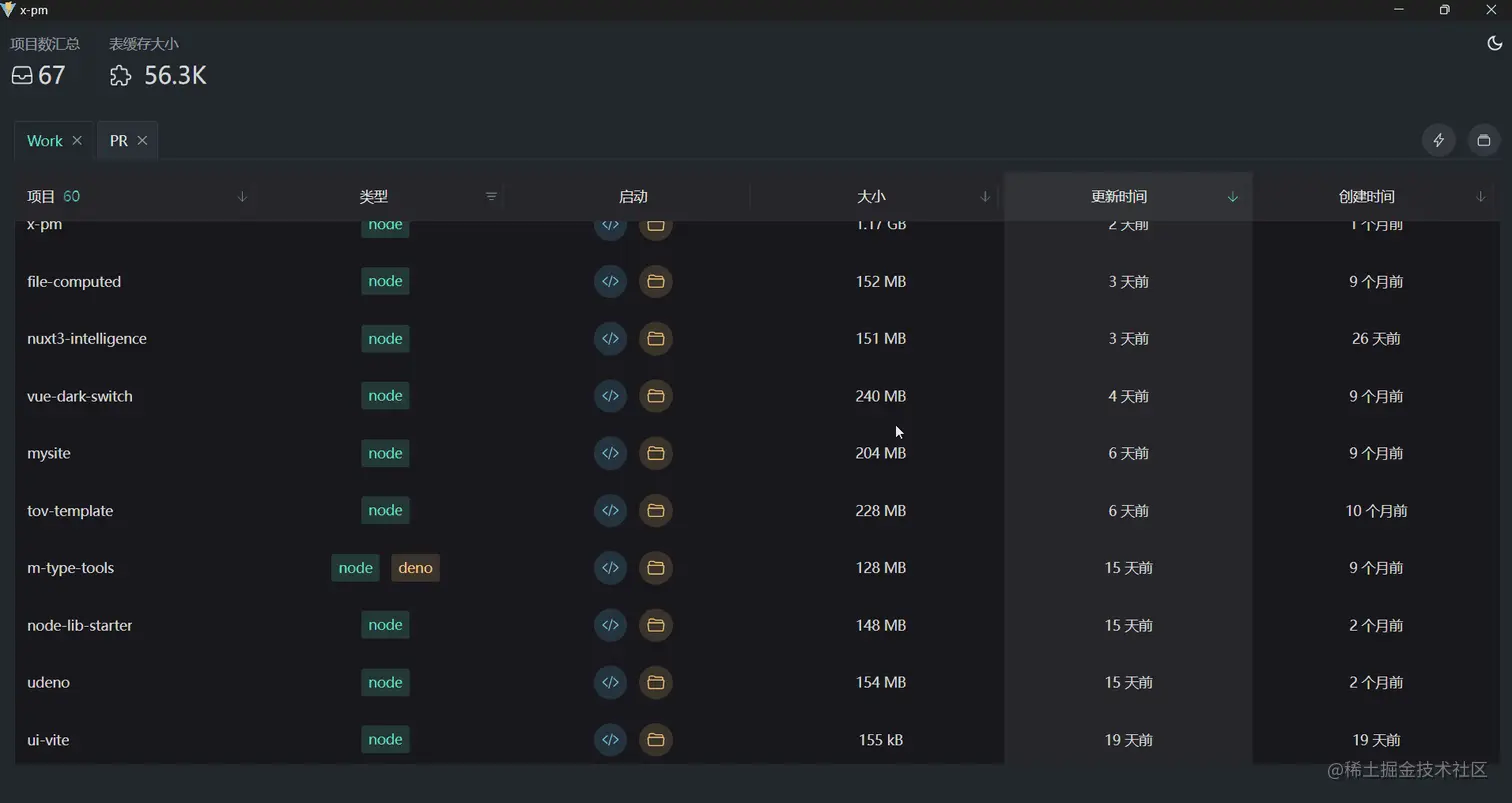Screen dimensions: 1512x803
Task: Close the Work tab
Action: tap(77, 140)
